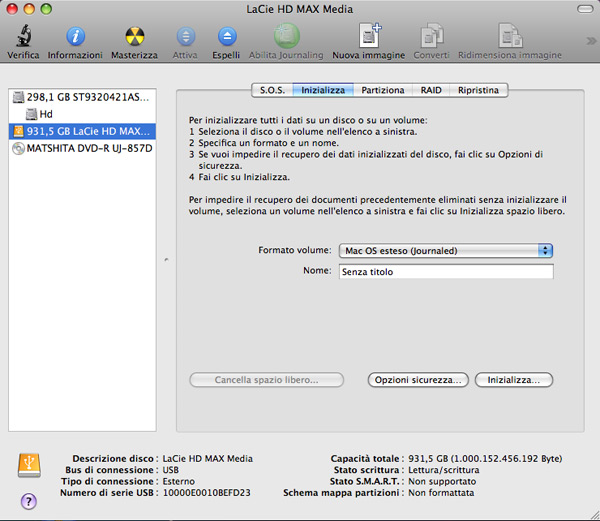Screen dimensions: 600x521
Task: Click the Attiva mount icon
Action: 186,37
